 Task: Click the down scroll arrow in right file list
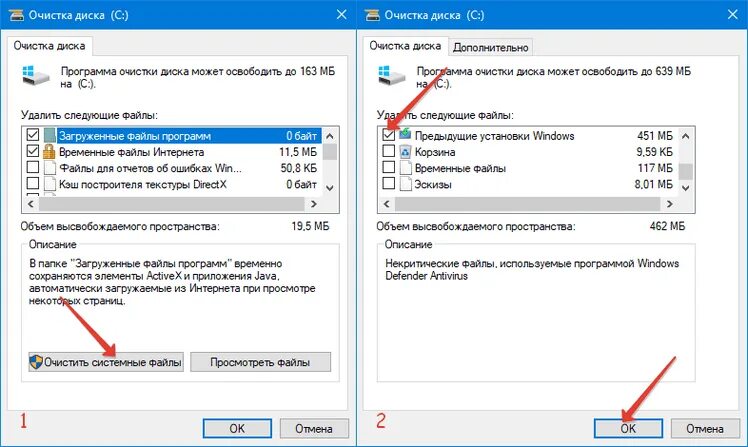pos(686,188)
